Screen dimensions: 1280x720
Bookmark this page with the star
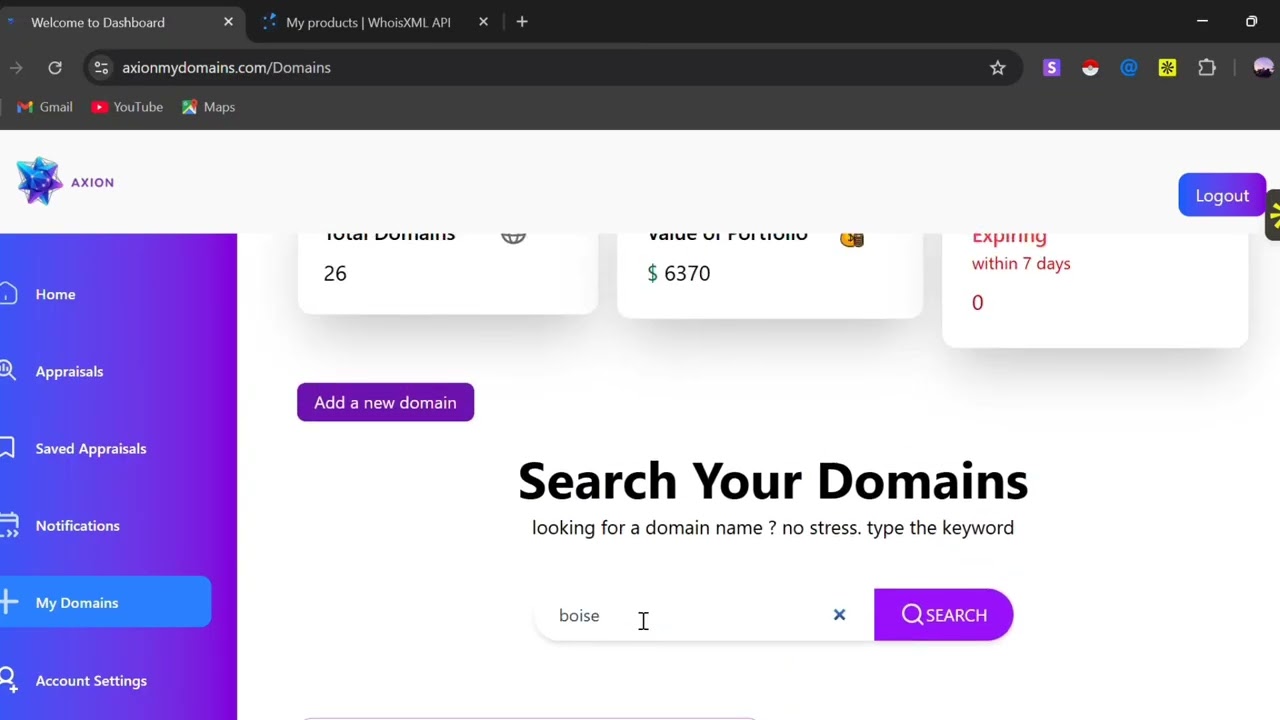(997, 67)
